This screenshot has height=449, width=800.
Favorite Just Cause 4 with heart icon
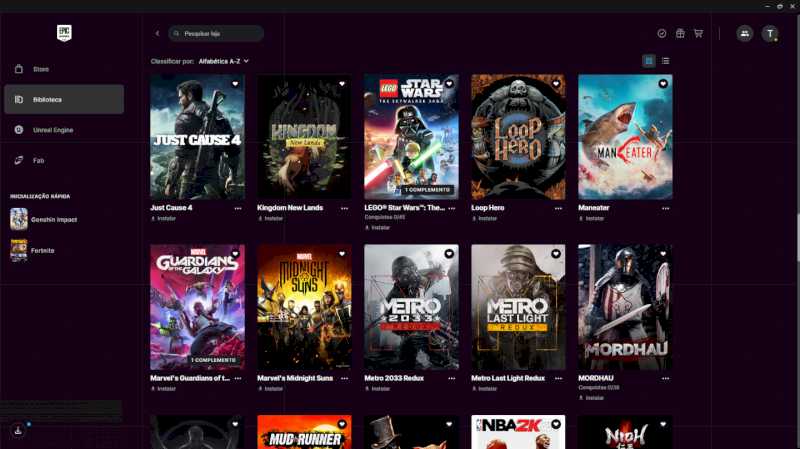click(235, 84)
